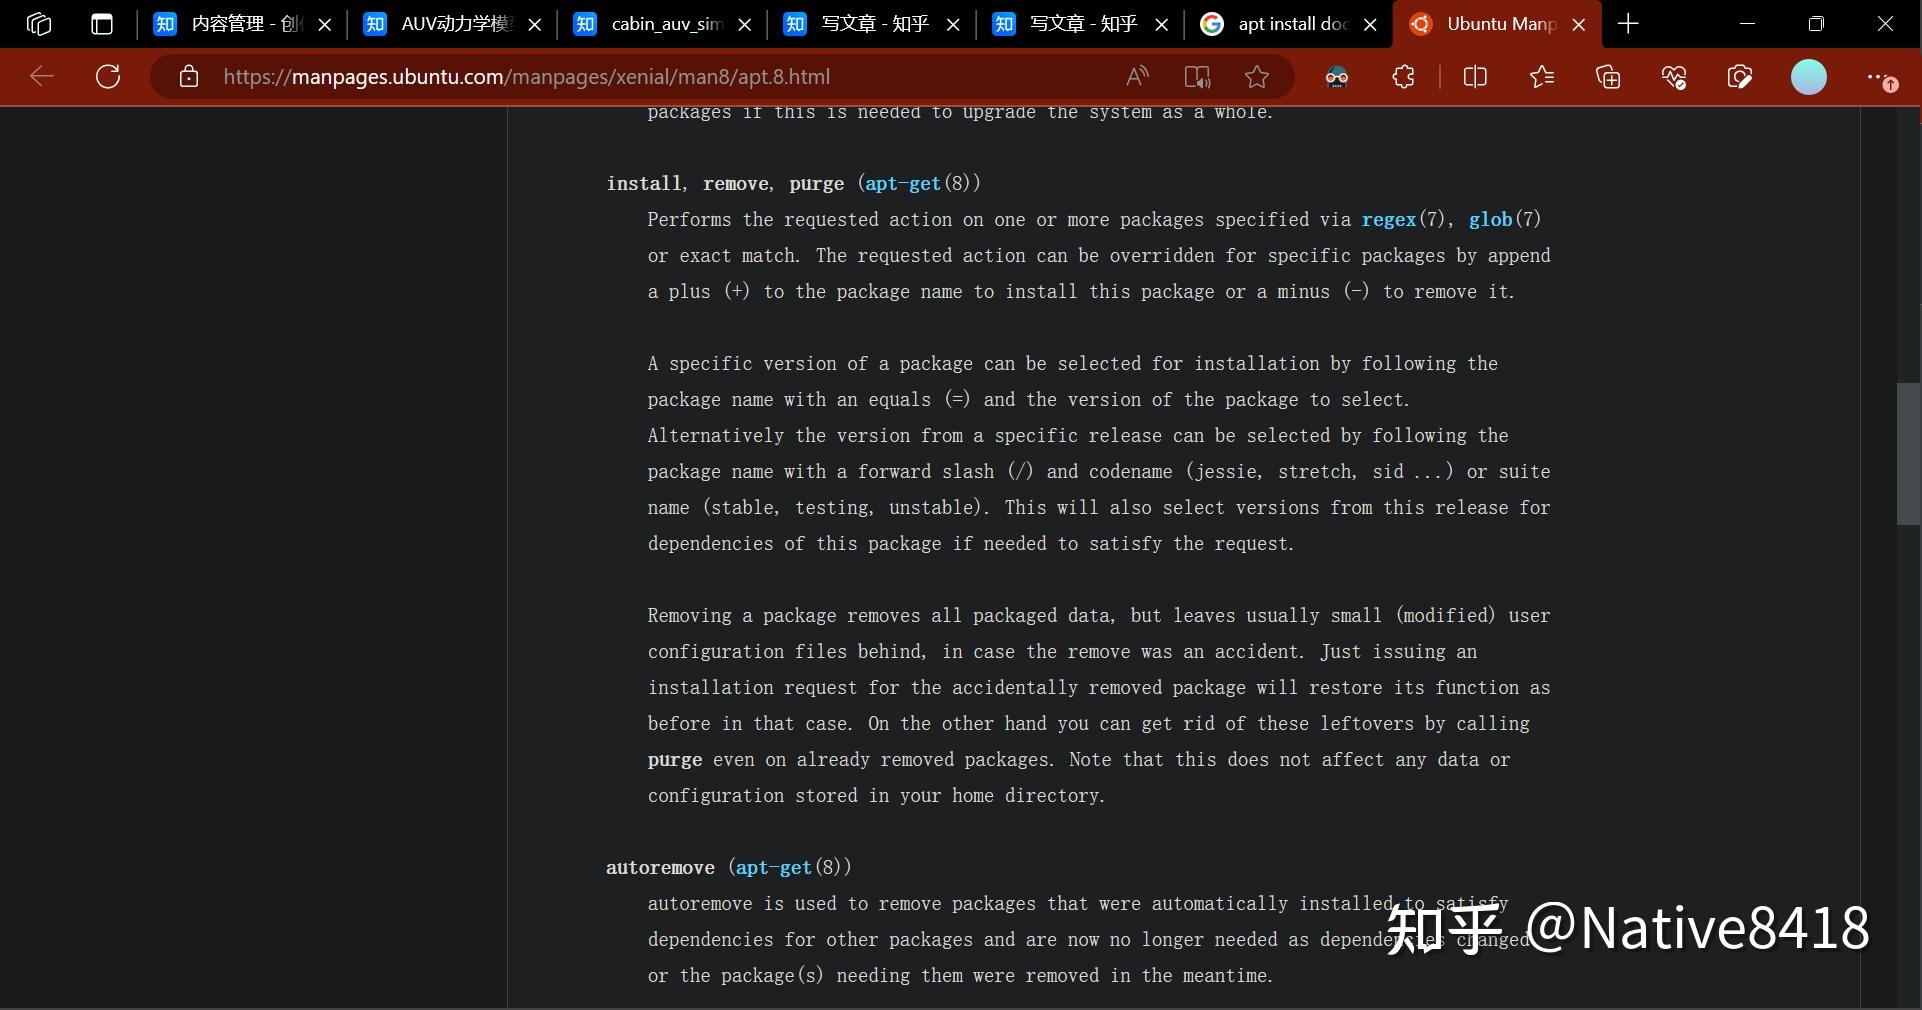Open the regex(7) manpage link

click(x=1389, y=220)
